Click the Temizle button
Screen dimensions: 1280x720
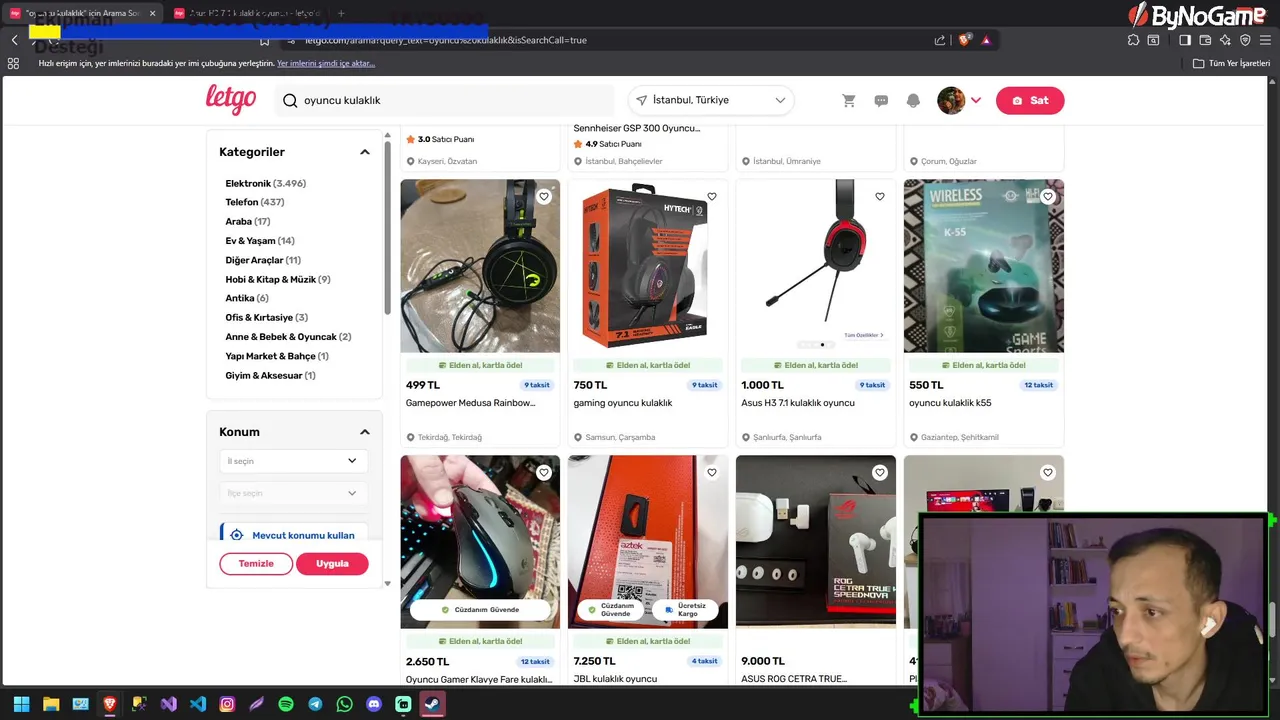[256, 563]
